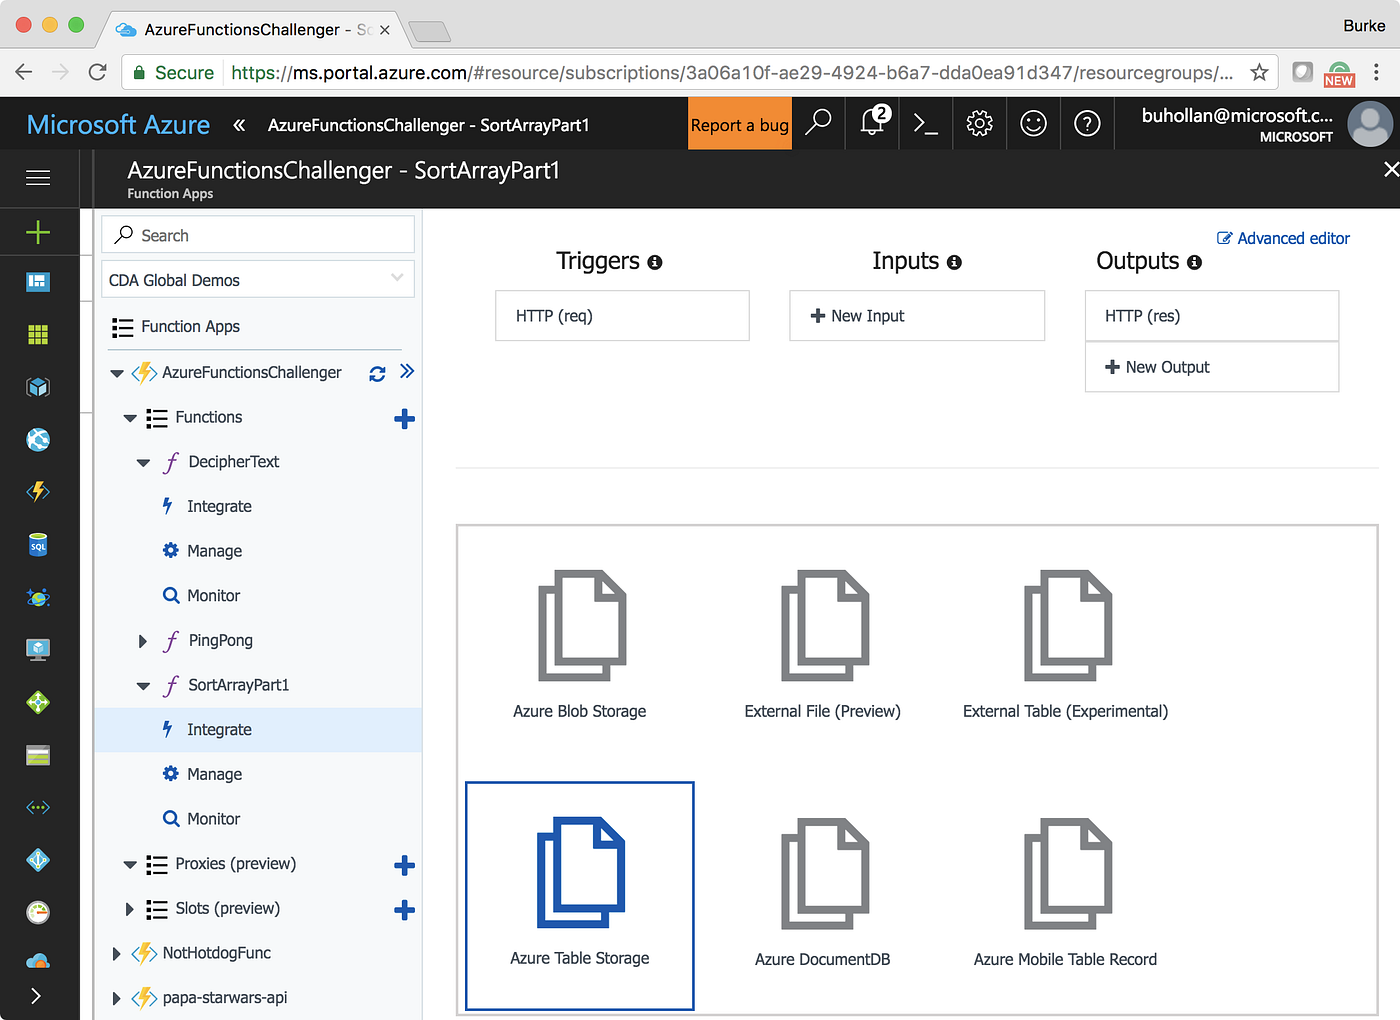Open portal settings with the gear icon

pyautogui.click(x=979, y=122)
